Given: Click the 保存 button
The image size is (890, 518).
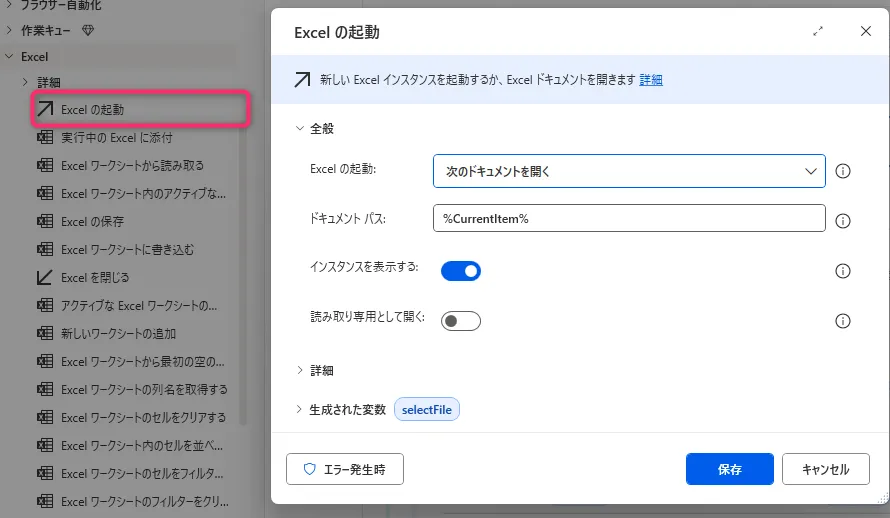Looking at the screenshot, I should pos(729,469).
